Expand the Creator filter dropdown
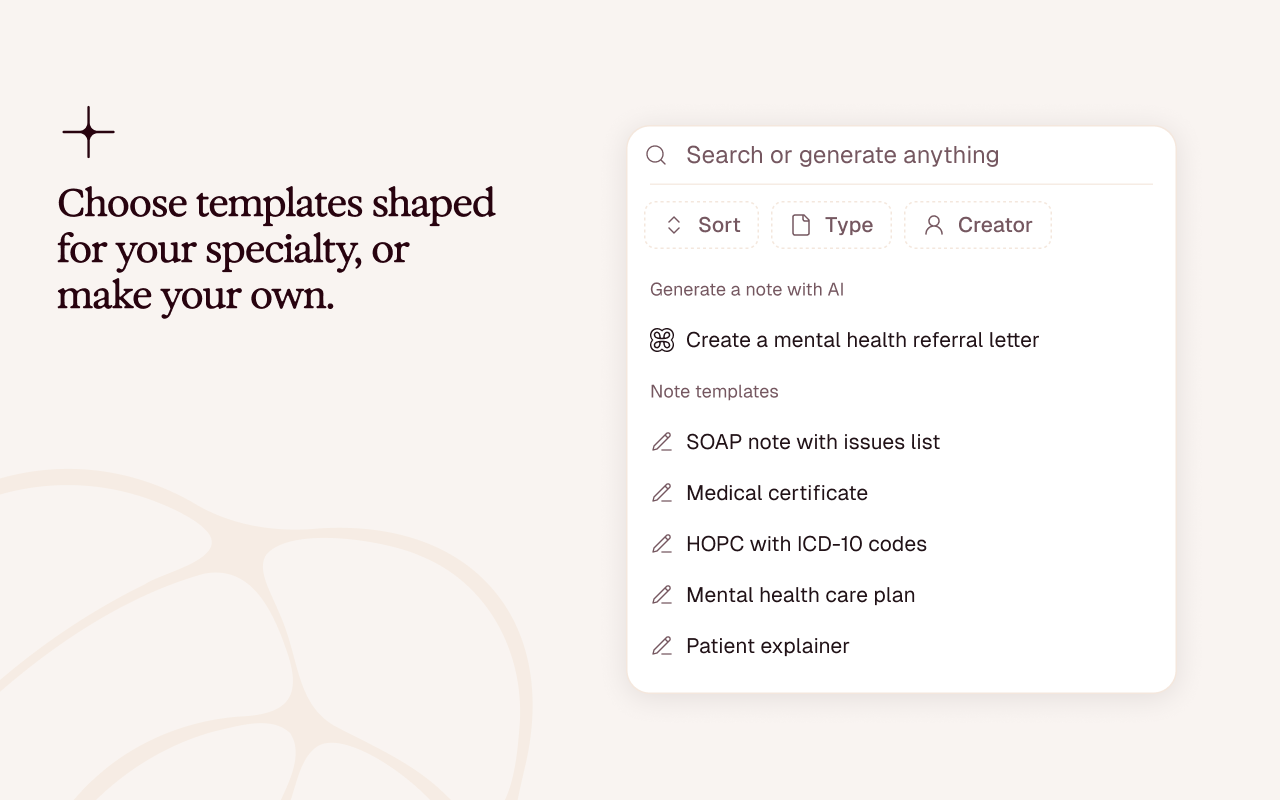Image resolution: width=1280 pixels, height=800 pixels. 978,225
